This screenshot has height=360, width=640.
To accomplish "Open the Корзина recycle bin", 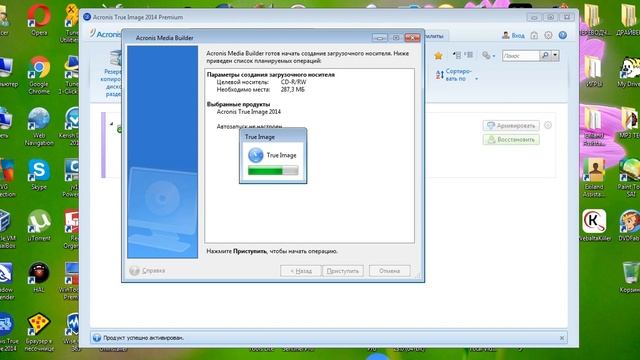I will pyautogui.click(x=630, y=278).
